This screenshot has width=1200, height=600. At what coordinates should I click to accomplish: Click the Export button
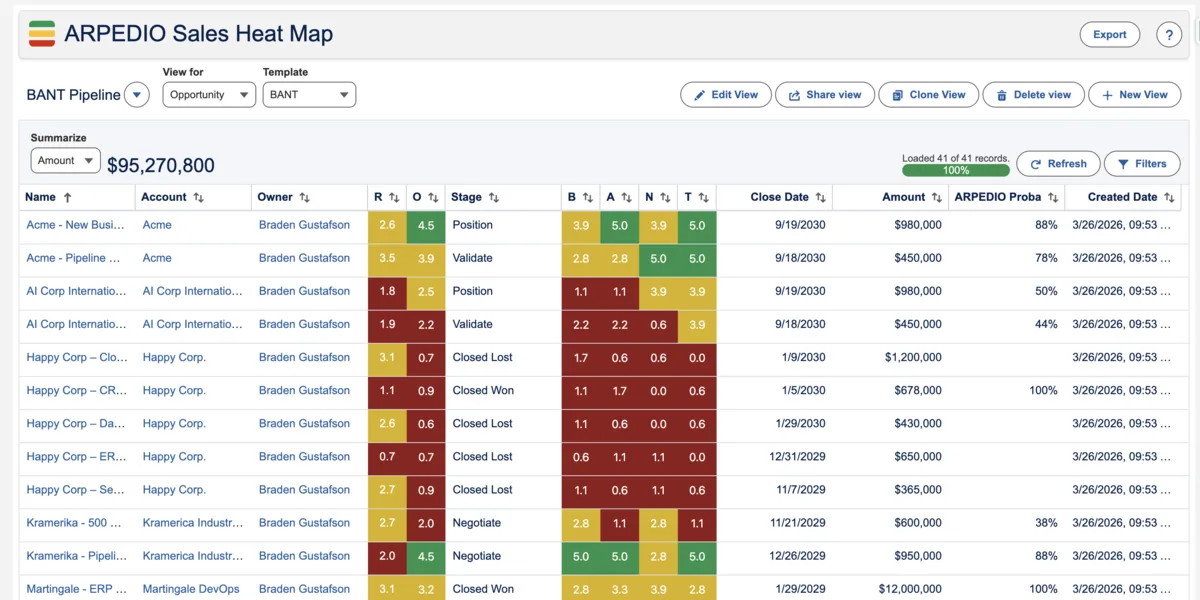tap(1109, 33)
